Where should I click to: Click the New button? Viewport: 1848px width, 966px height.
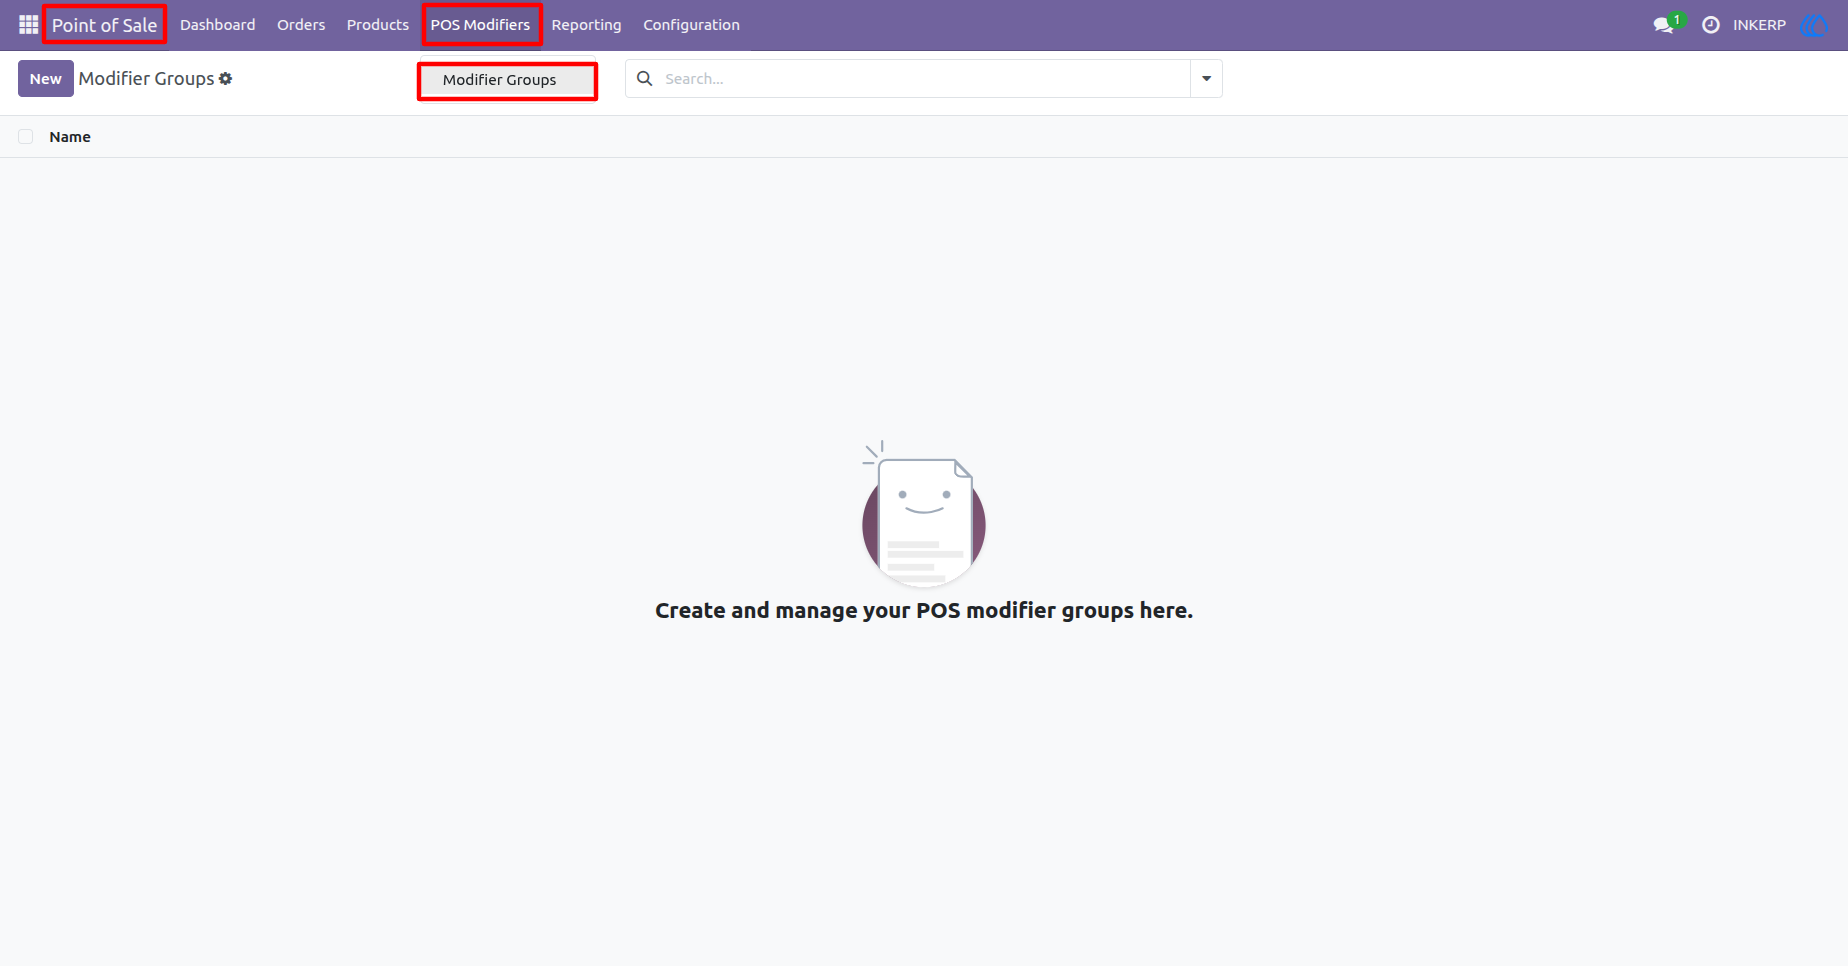(x=46, y=78)
